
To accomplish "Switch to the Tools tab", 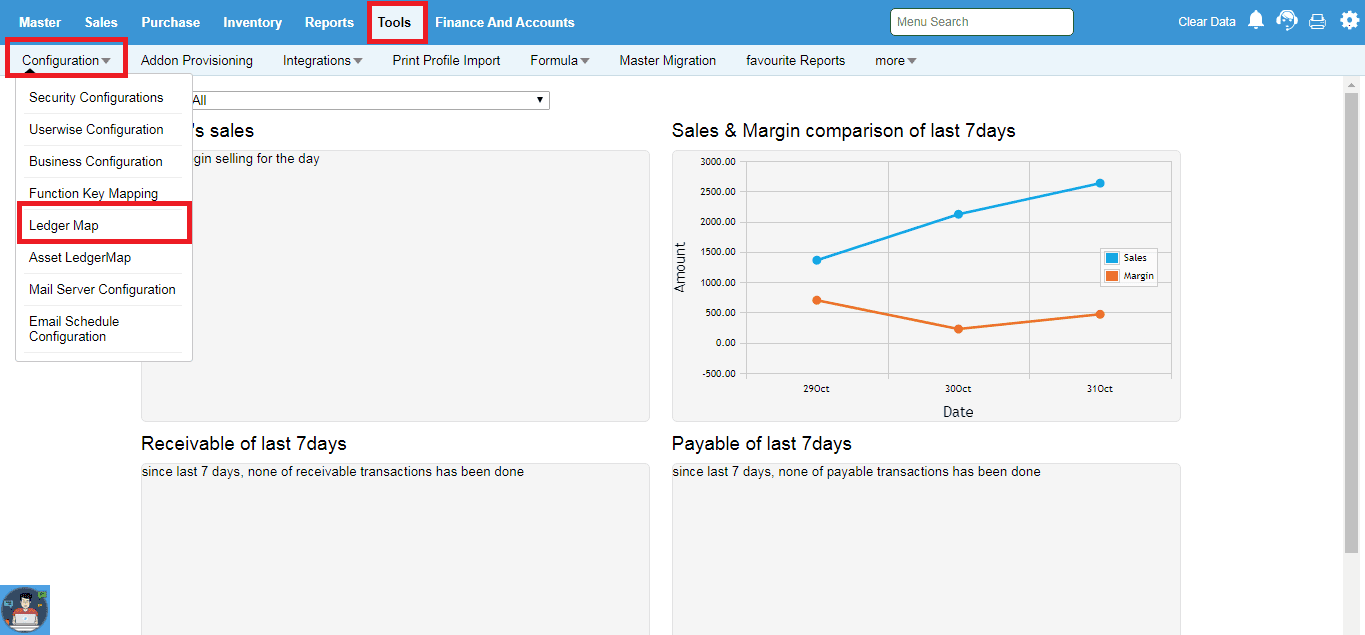I will coord(394,22).
